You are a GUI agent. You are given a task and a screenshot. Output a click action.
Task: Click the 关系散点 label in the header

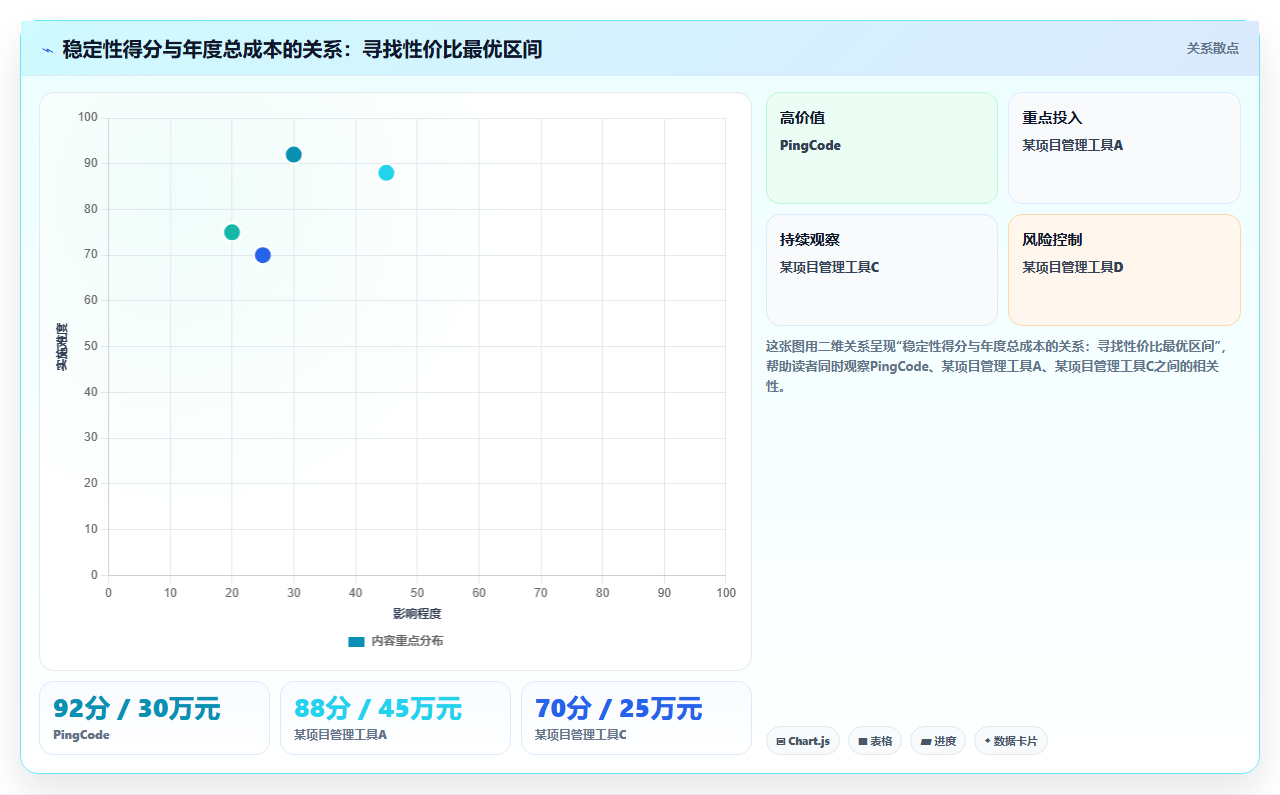pos(1212,48)
